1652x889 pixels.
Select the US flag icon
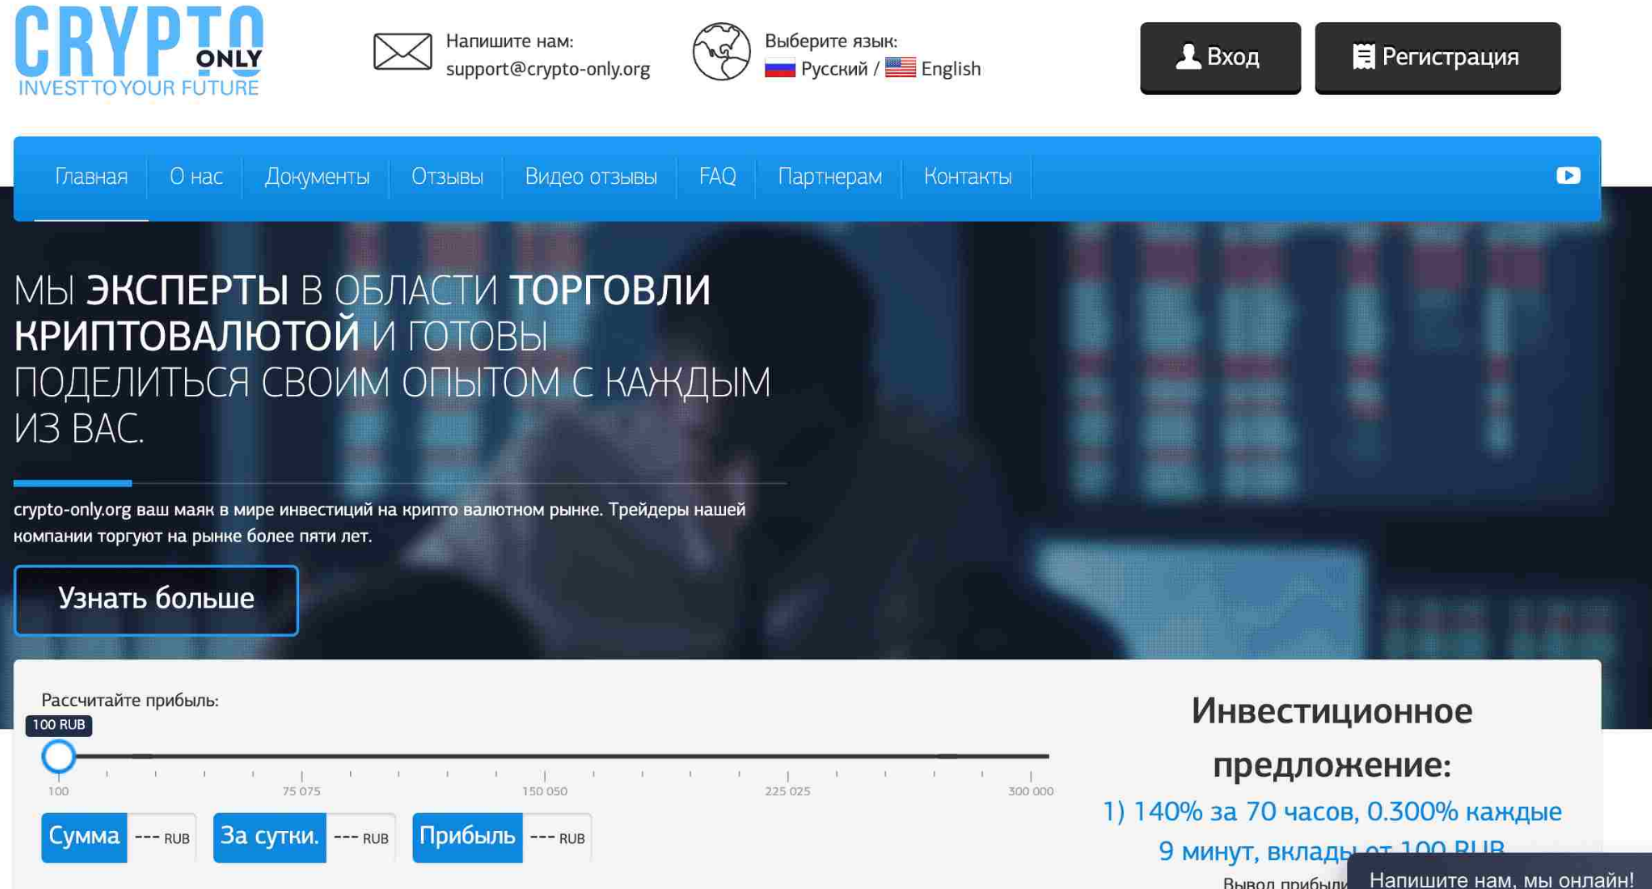(x=900, y=68)
